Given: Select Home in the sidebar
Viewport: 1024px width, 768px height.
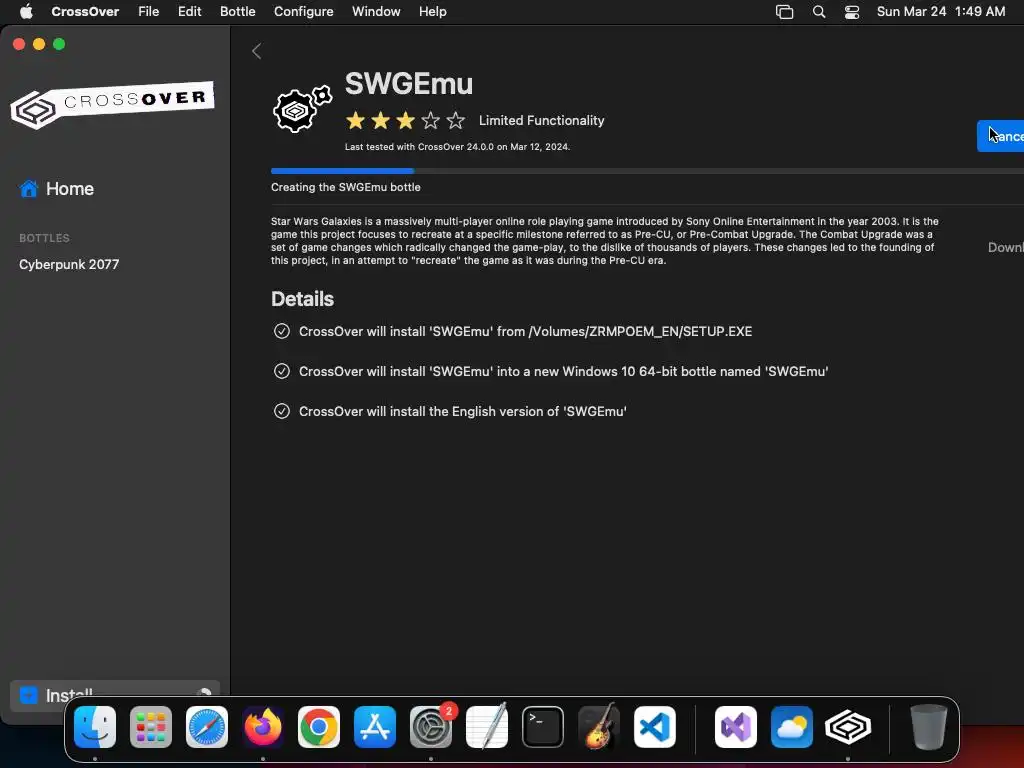Looking at the screenshot, I should [x=70, y=189].
